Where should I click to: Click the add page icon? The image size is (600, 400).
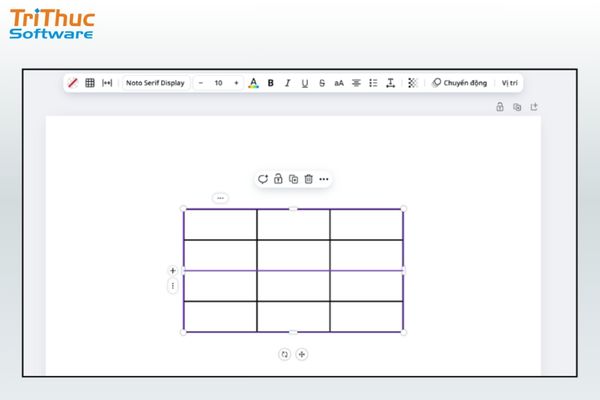pos(534,107)
